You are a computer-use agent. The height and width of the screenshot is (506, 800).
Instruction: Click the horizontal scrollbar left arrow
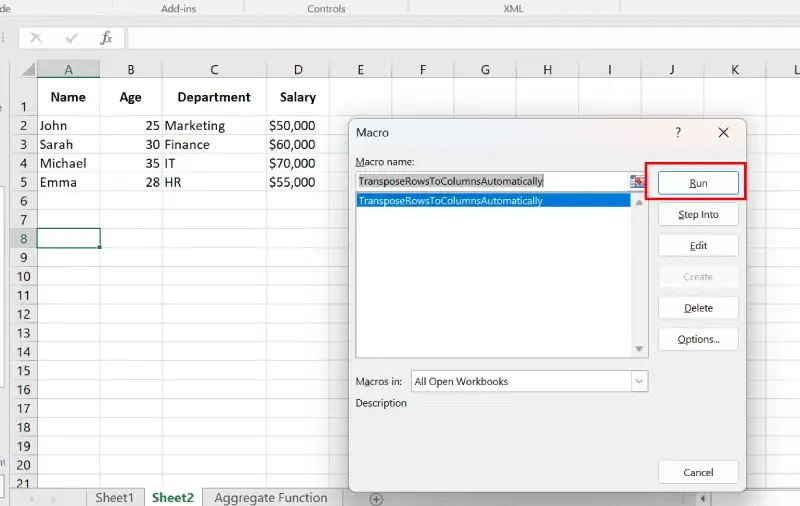703,498
